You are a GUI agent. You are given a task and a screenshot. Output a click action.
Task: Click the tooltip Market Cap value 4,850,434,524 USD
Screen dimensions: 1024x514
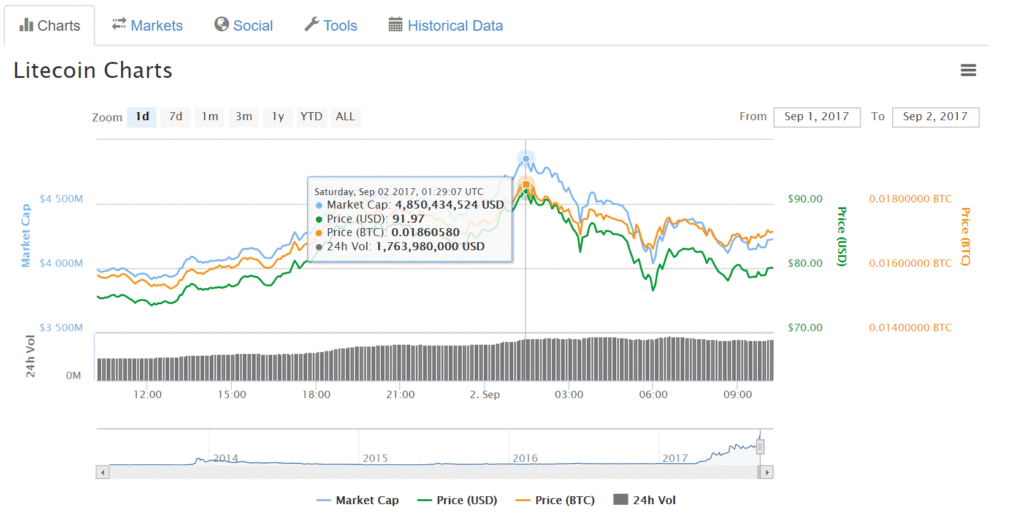[449, 204]
